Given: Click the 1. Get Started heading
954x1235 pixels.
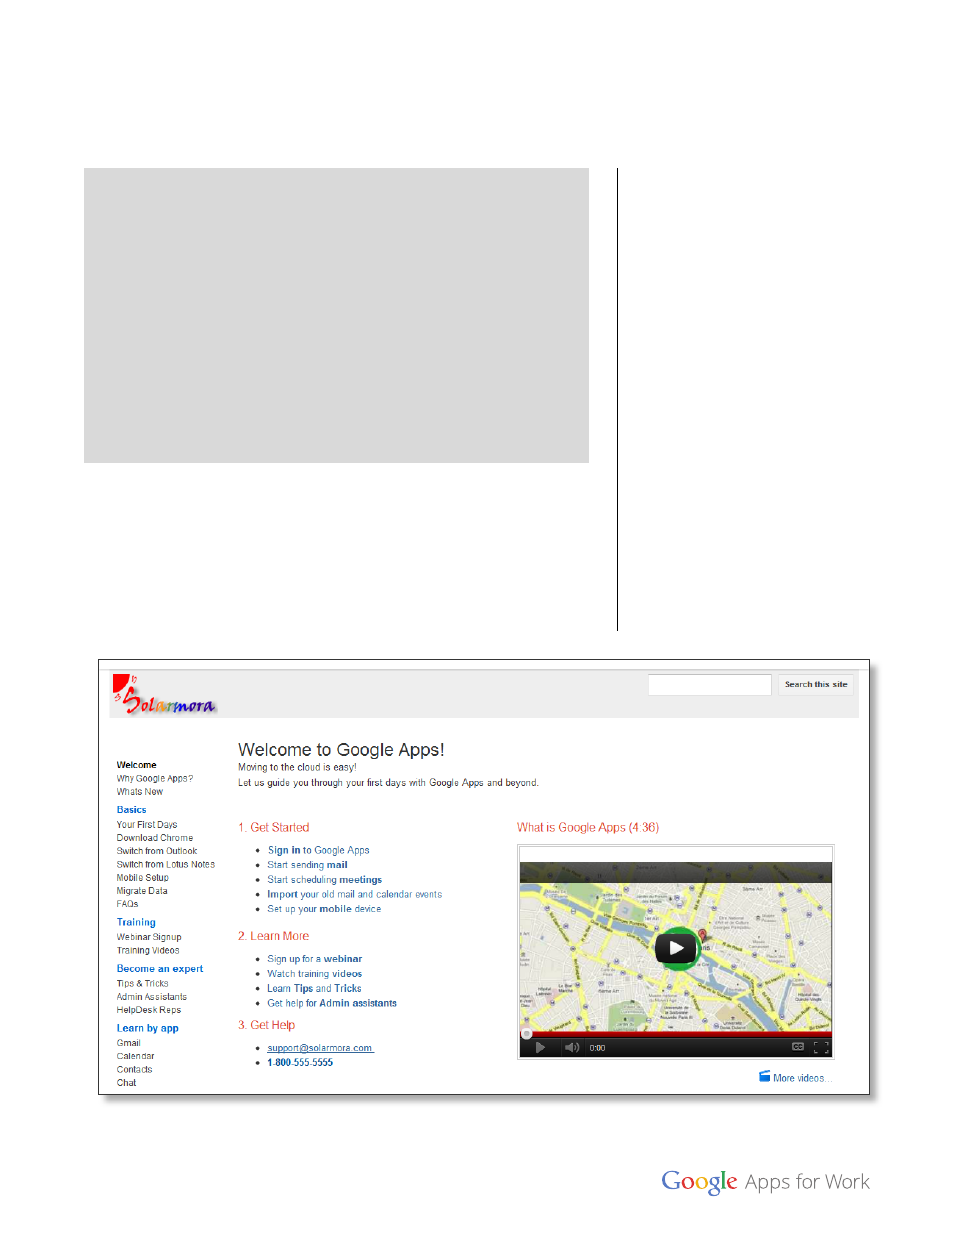Looking at the screenshot, I should 274,827.
